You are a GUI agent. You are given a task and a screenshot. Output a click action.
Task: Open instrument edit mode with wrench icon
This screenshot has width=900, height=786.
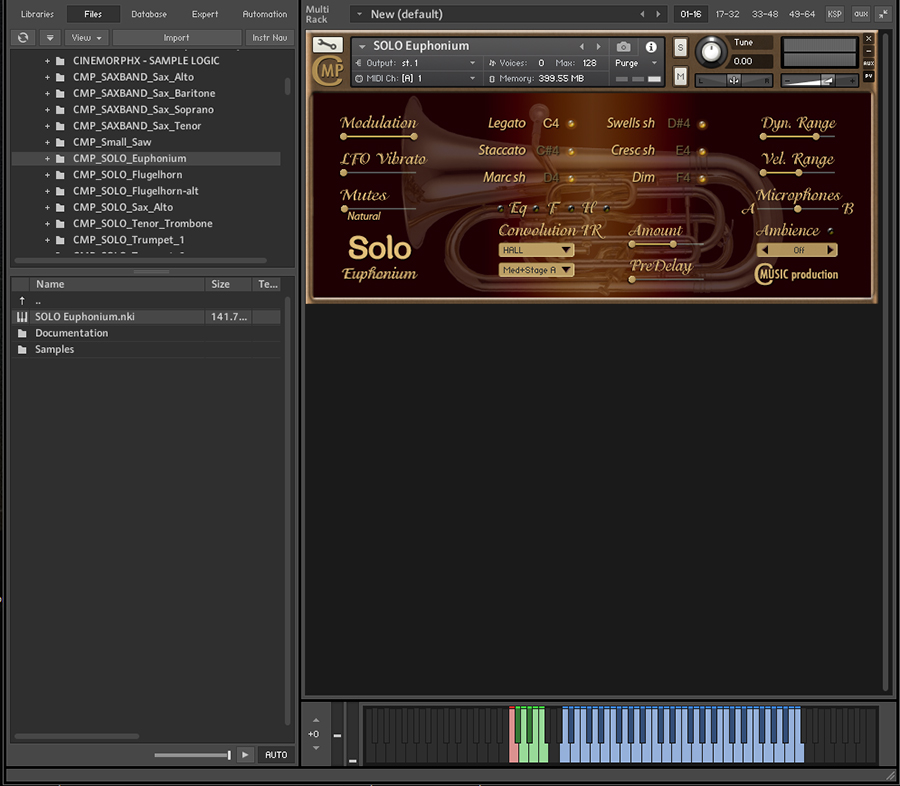[327, 45]
